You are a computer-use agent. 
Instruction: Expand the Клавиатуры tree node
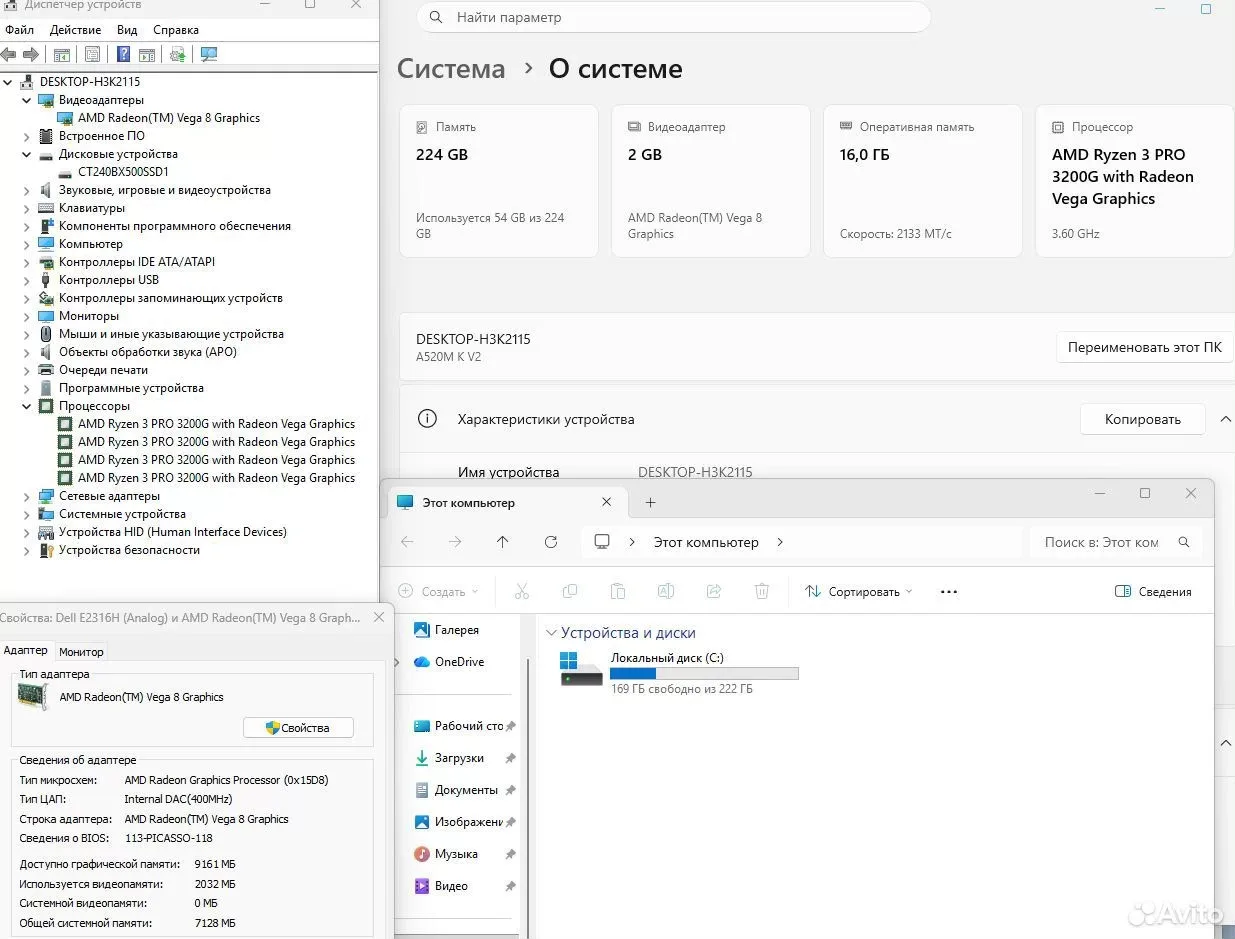[x=27, y=208]
